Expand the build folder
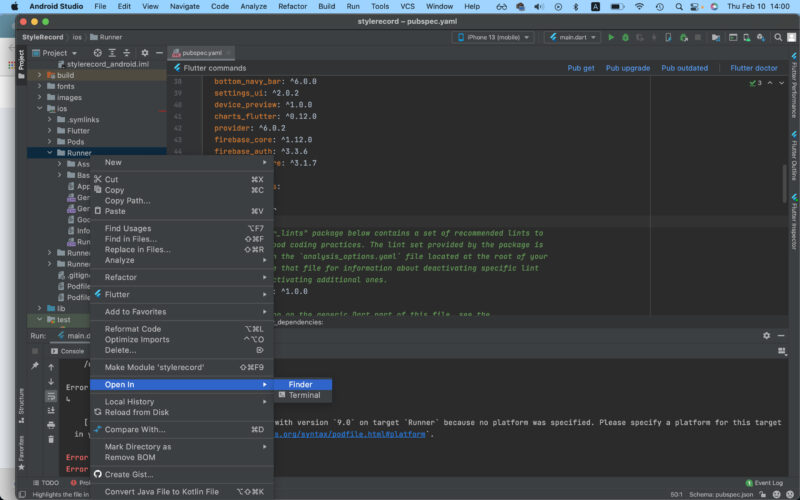This screenshot has height=500, width=800. coord(39,75)
